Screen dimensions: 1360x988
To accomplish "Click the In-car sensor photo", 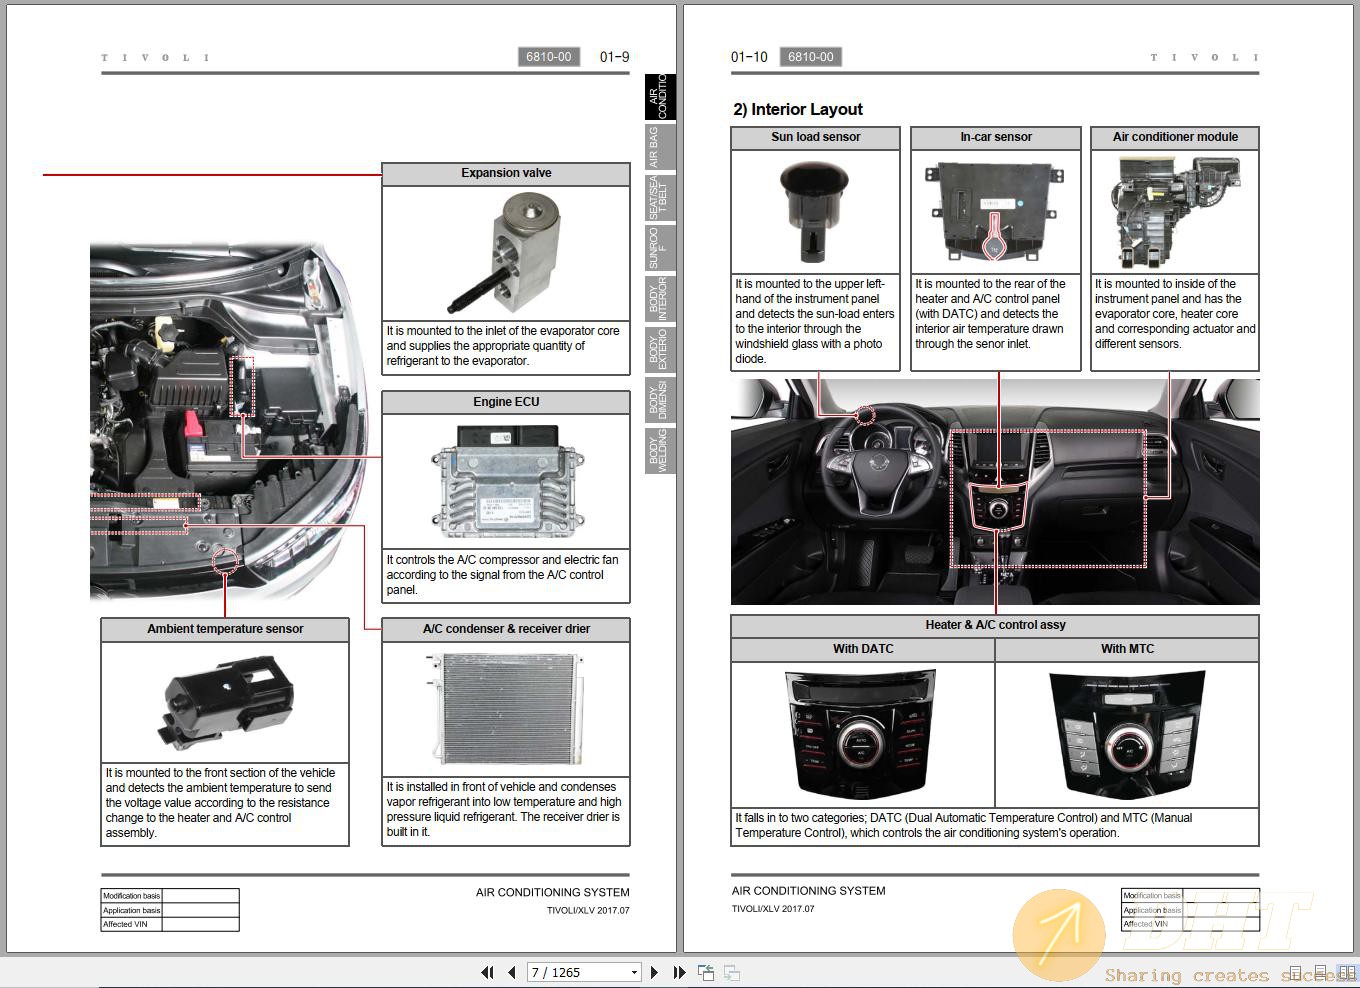I will (994, 212).
